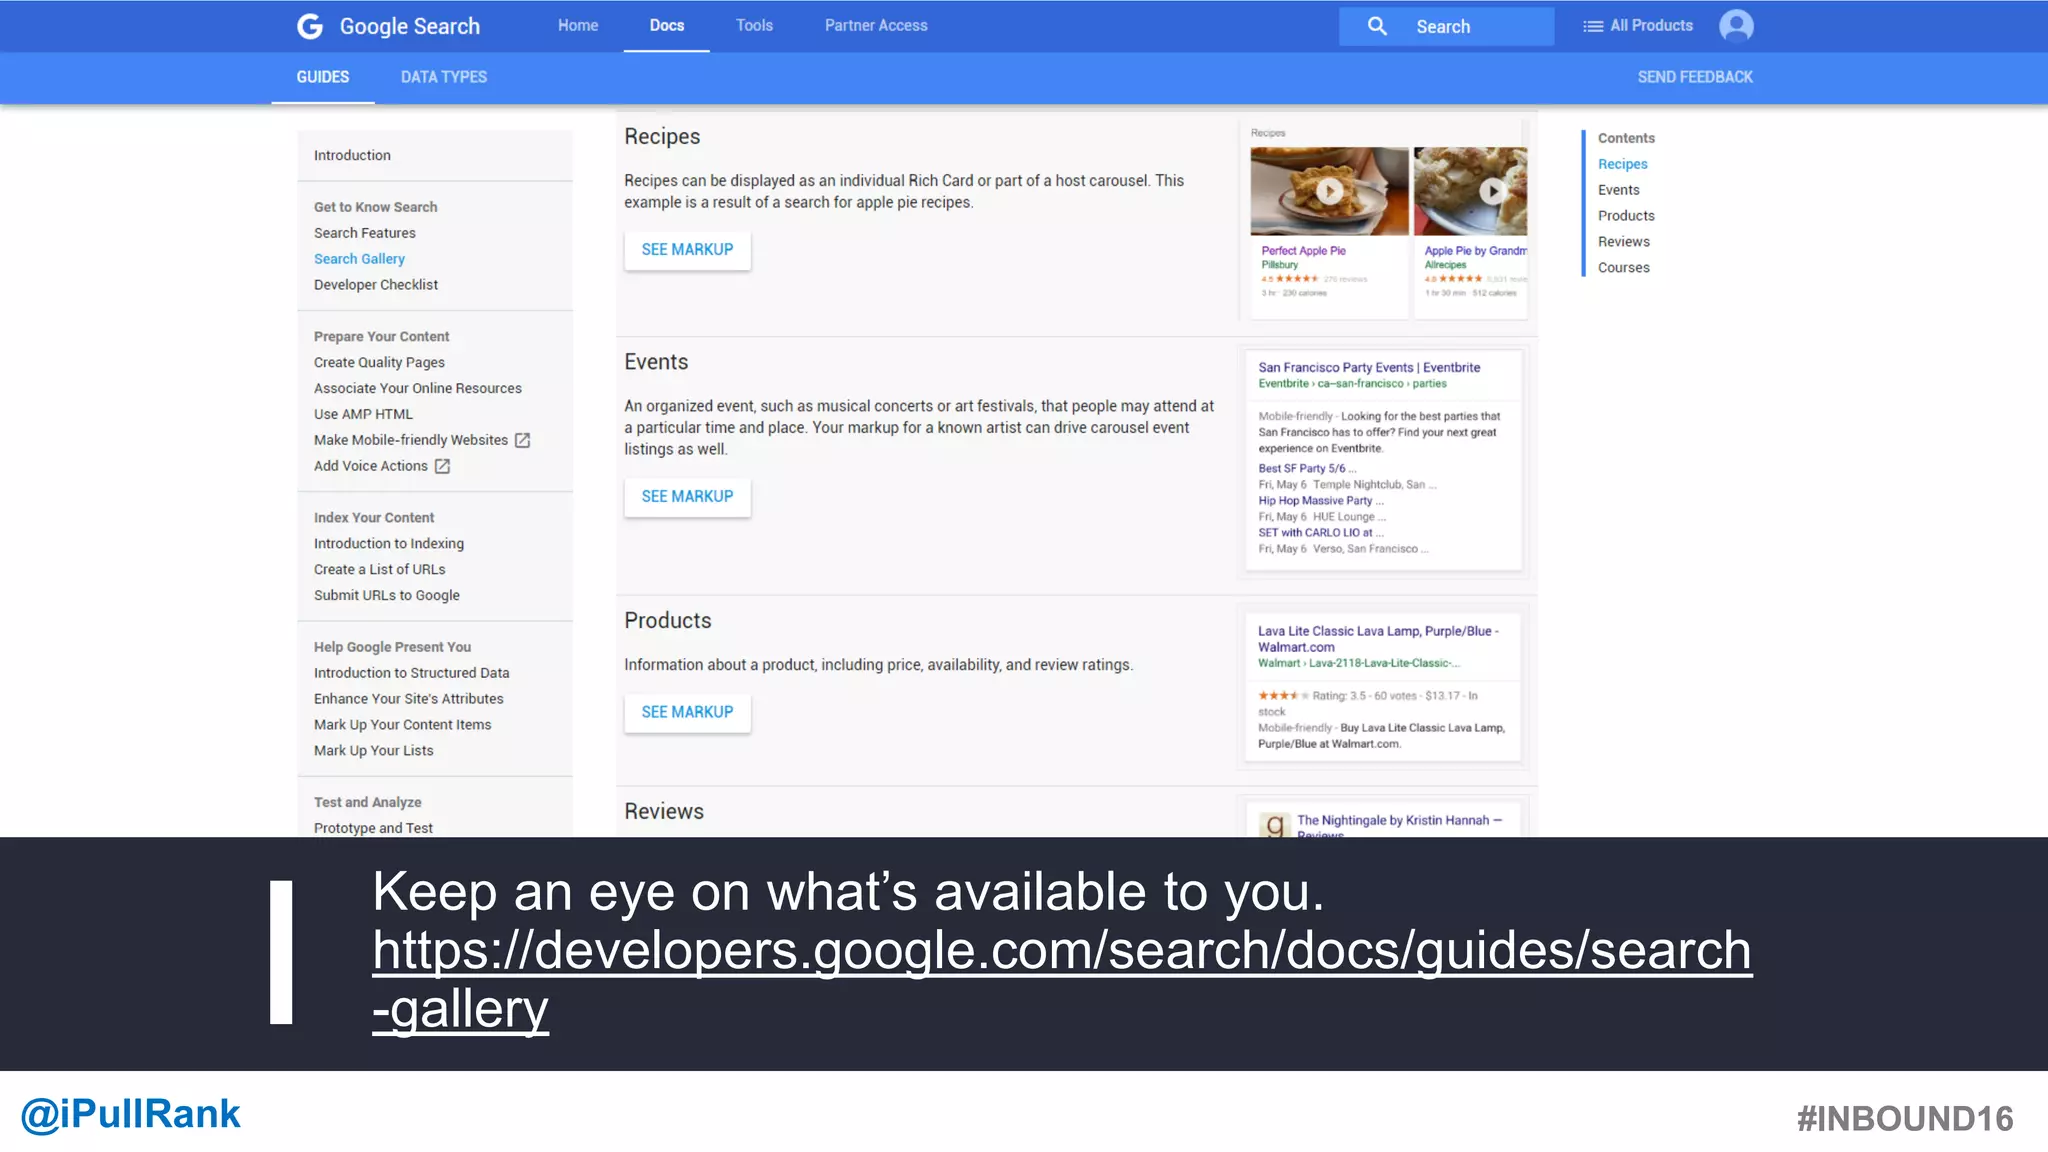Click the Help Google Present You heading

(392, 647)
